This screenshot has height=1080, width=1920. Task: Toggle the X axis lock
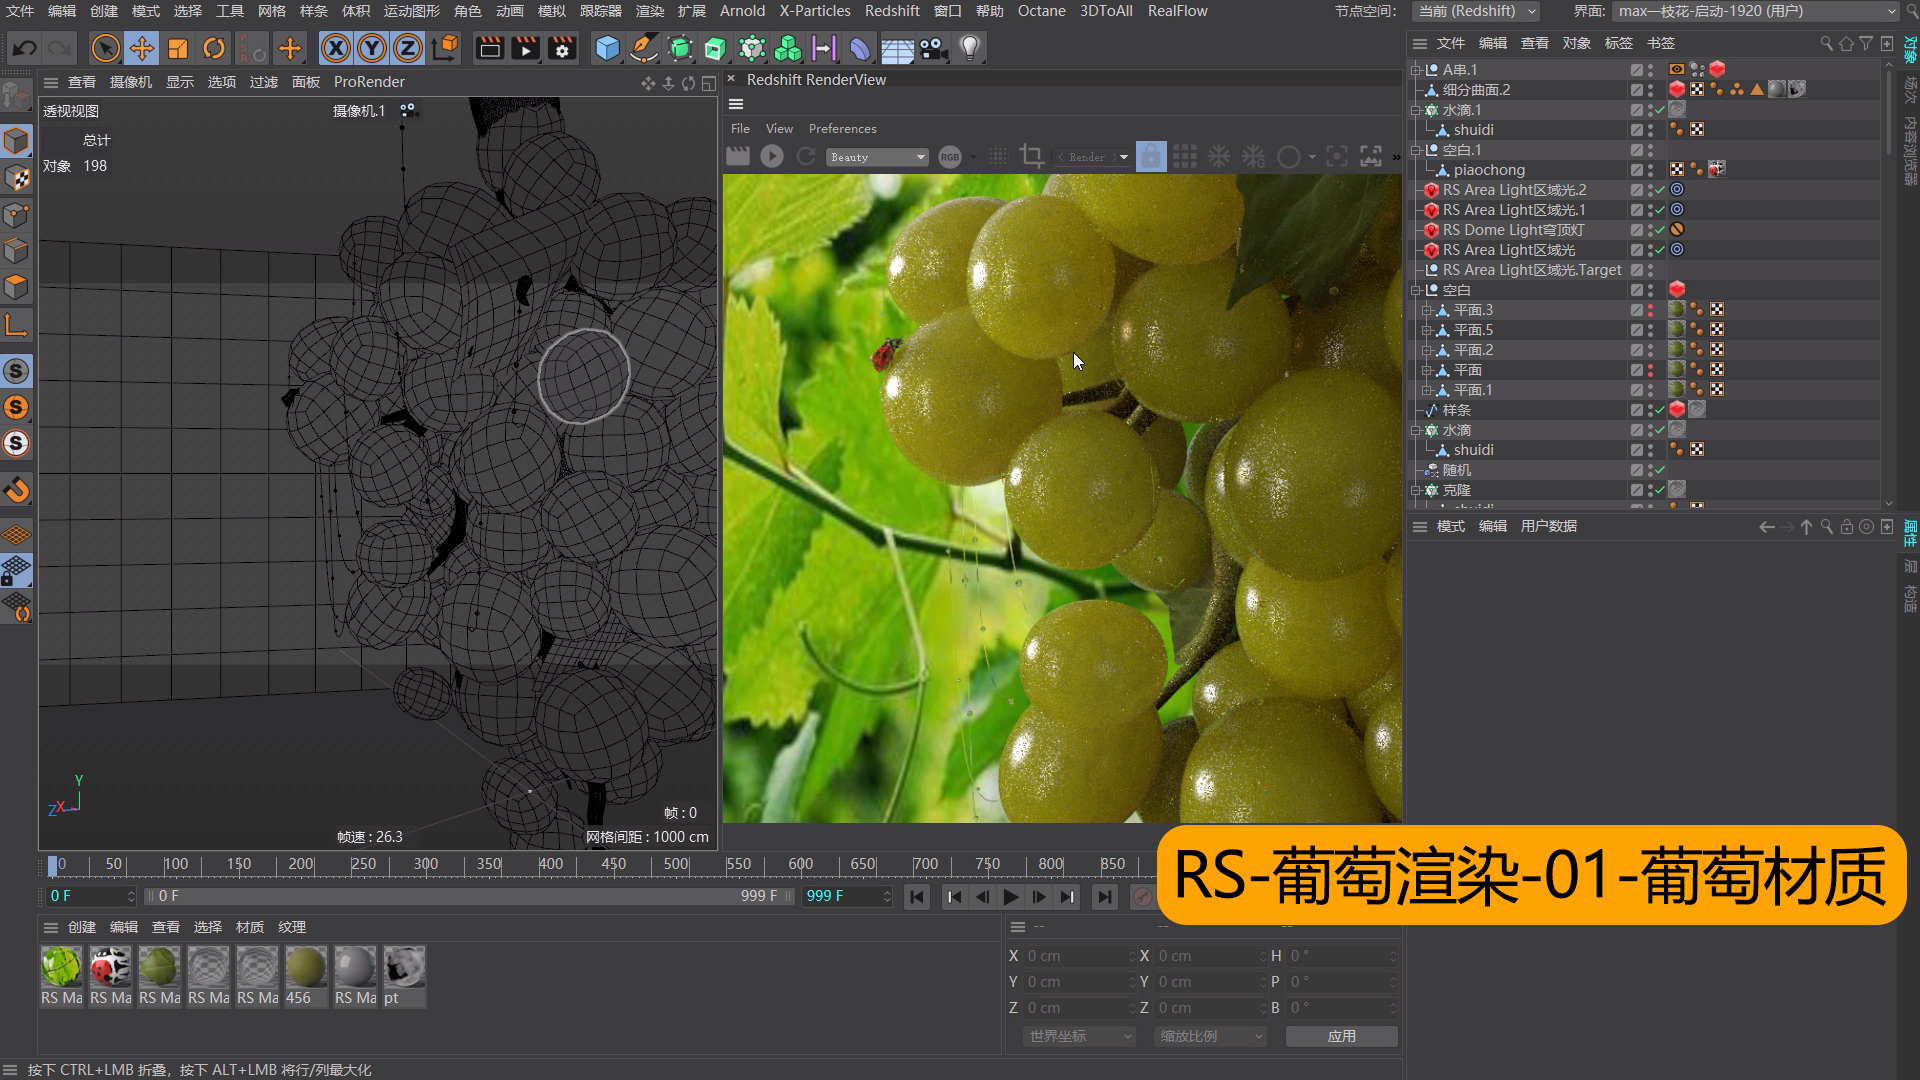[336, 48]
